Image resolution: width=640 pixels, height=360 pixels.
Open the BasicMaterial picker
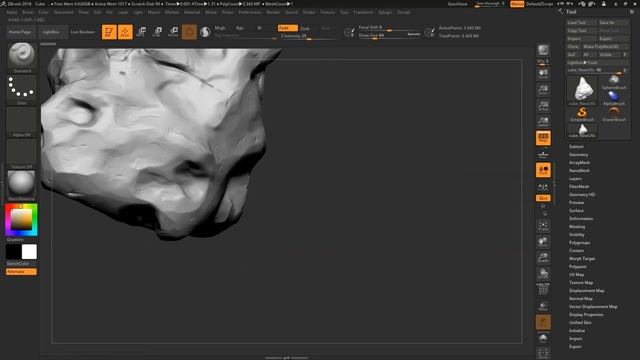22,186
